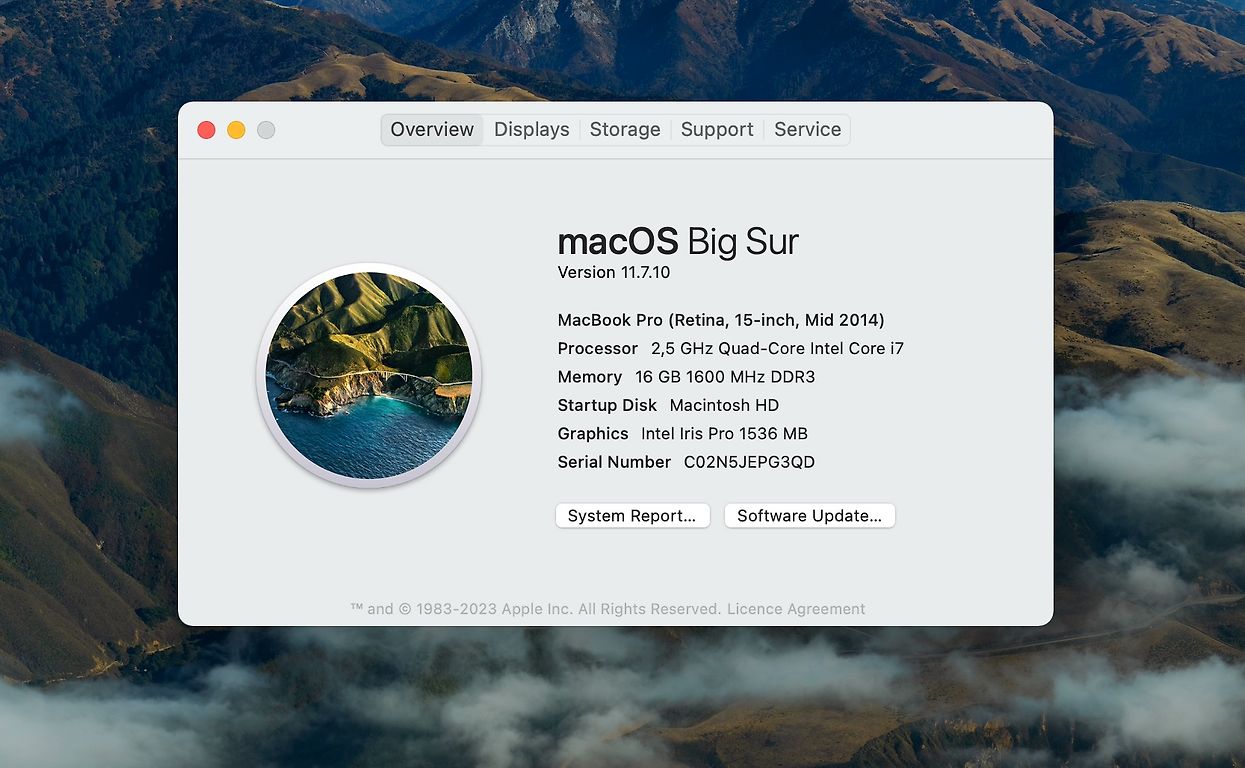Close the About This Mac window
Viewport: 1245px width, 768px height.
(x=207, y=130)
